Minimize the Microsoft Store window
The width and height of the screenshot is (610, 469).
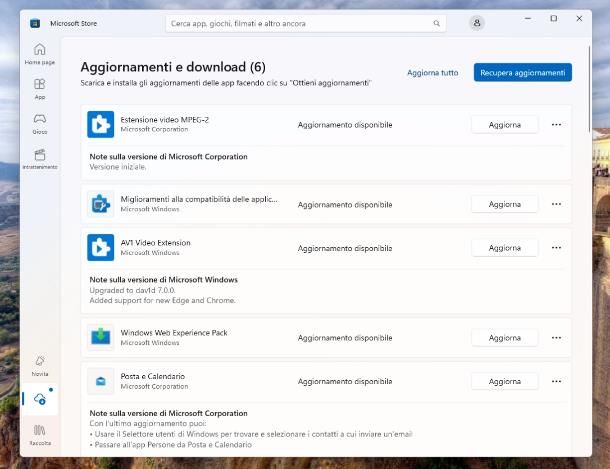point(528,18)
